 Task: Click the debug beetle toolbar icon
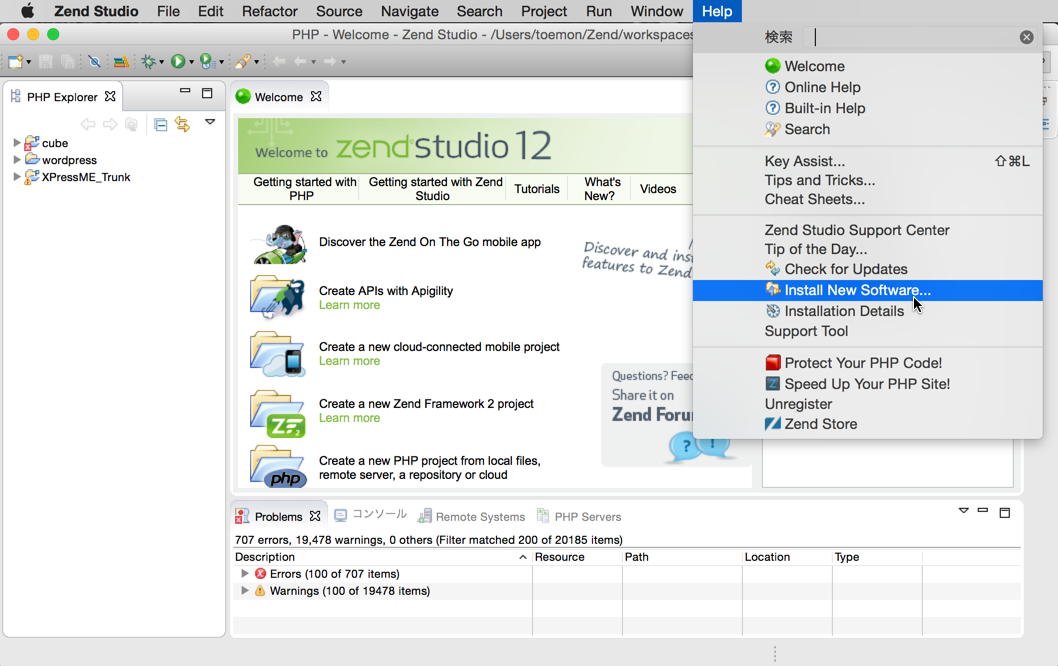[148, 62]
